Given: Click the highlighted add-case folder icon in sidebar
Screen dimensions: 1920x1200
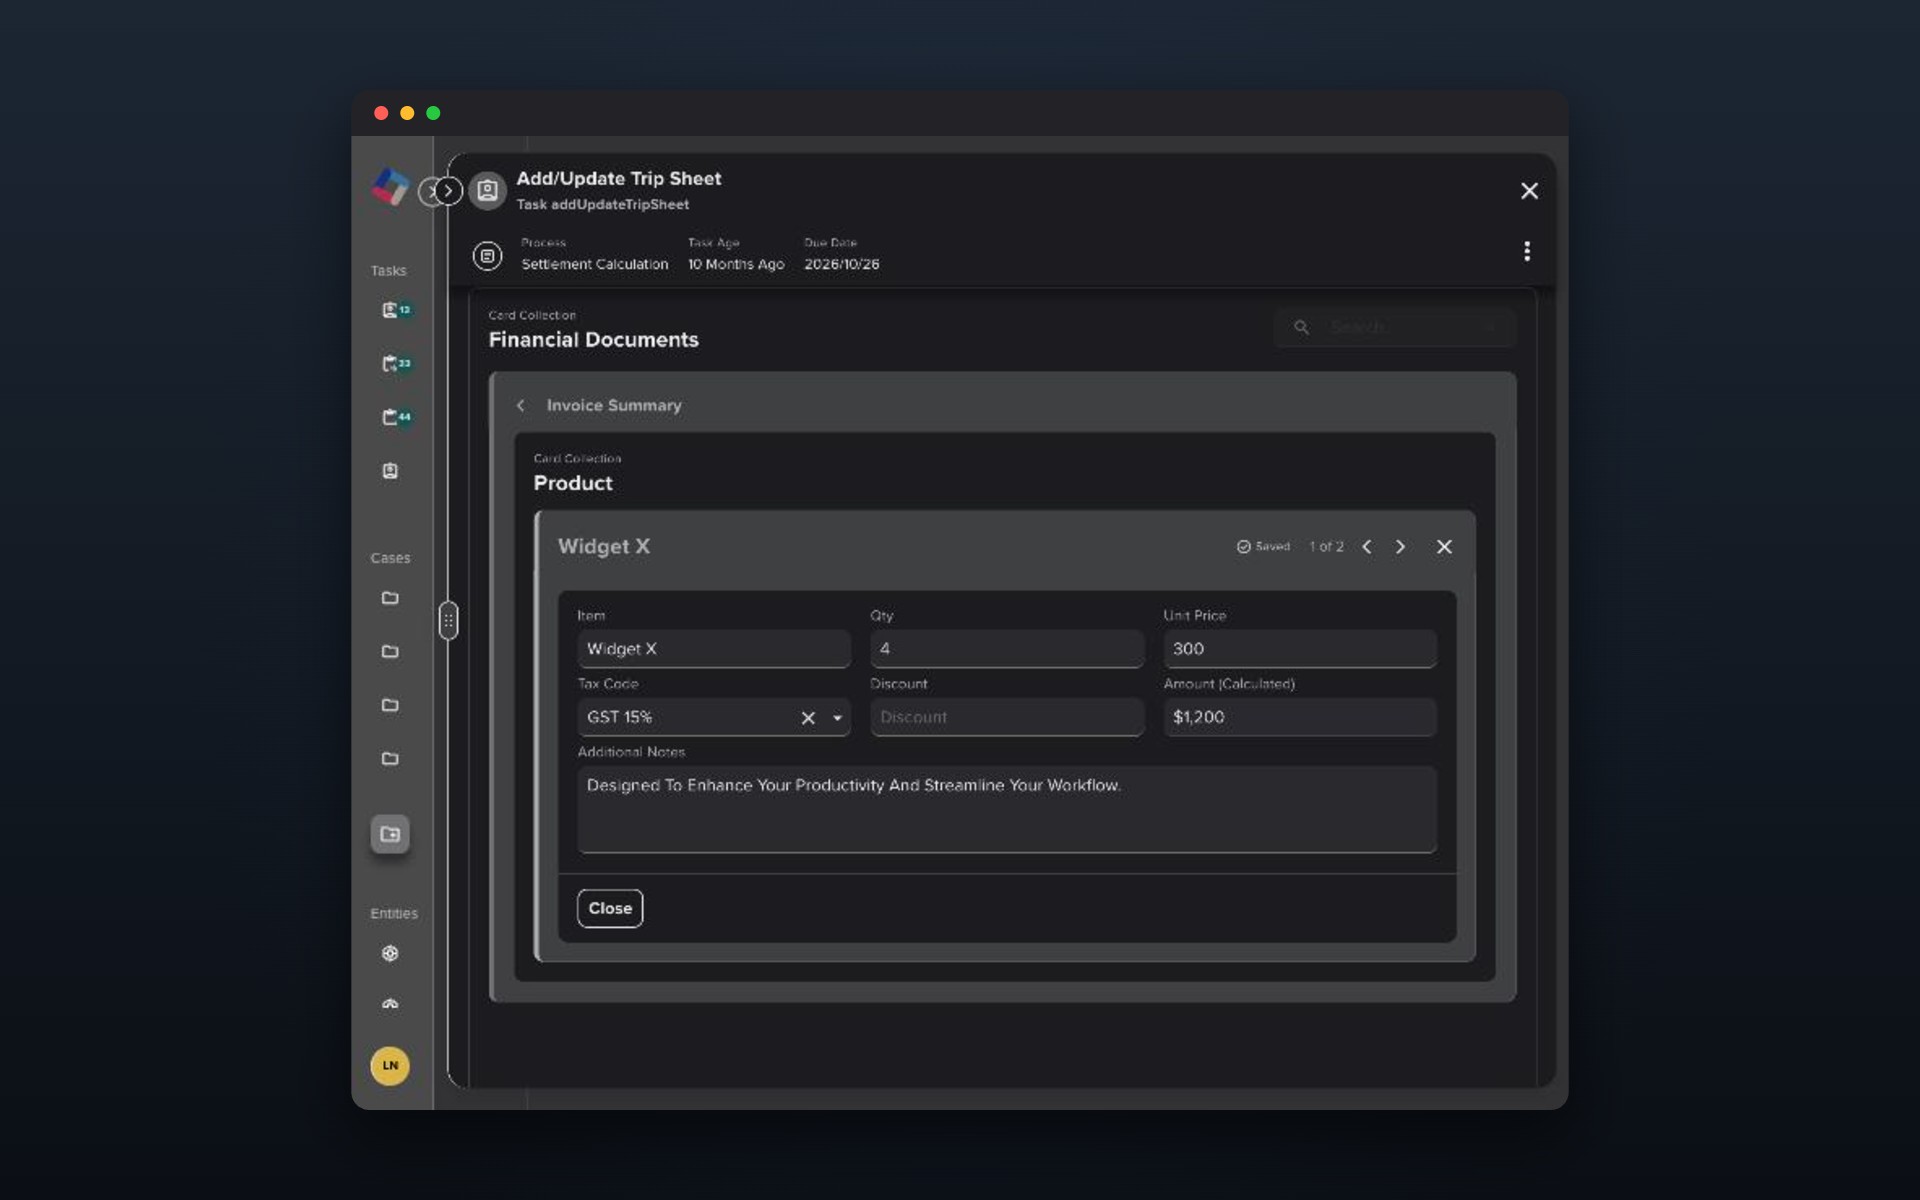Looking at the screenshot, I should 390,834.
